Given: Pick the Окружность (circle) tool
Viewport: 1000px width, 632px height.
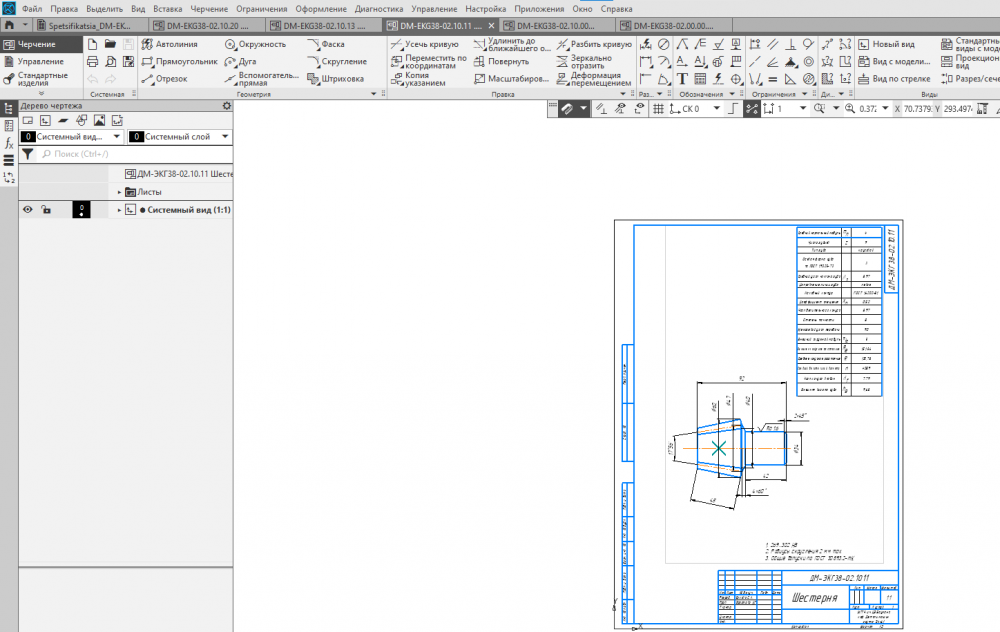Looking at the screenshot, I should tap(256, 44).
